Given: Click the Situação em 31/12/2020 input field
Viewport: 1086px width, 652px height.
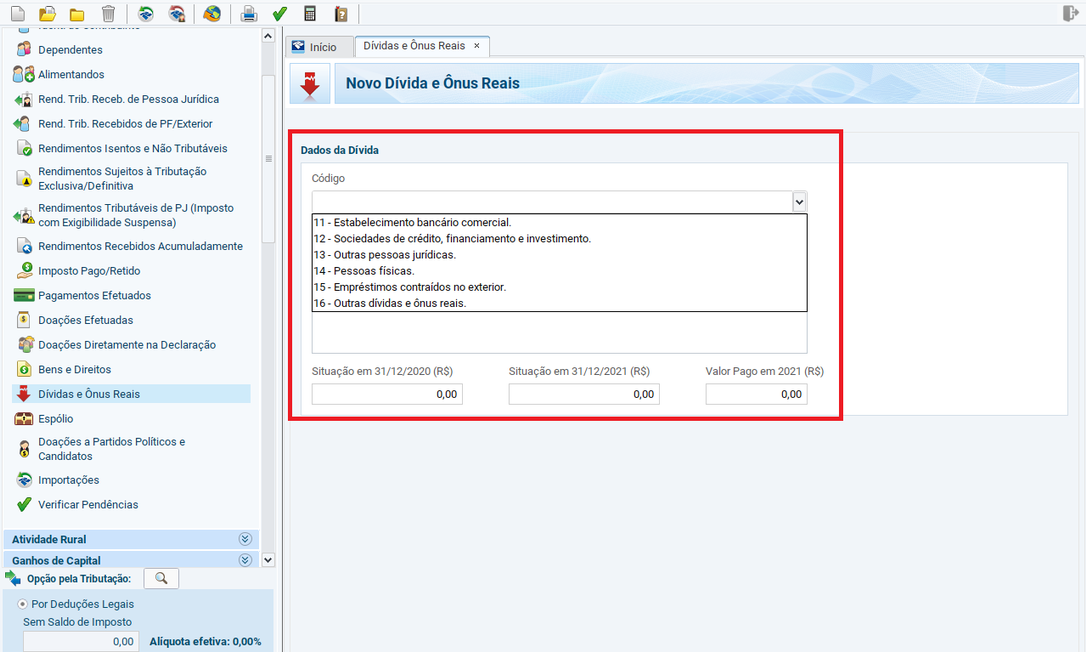Looking at the screenshot, I should pyautogui.click(x=387, y=394).
